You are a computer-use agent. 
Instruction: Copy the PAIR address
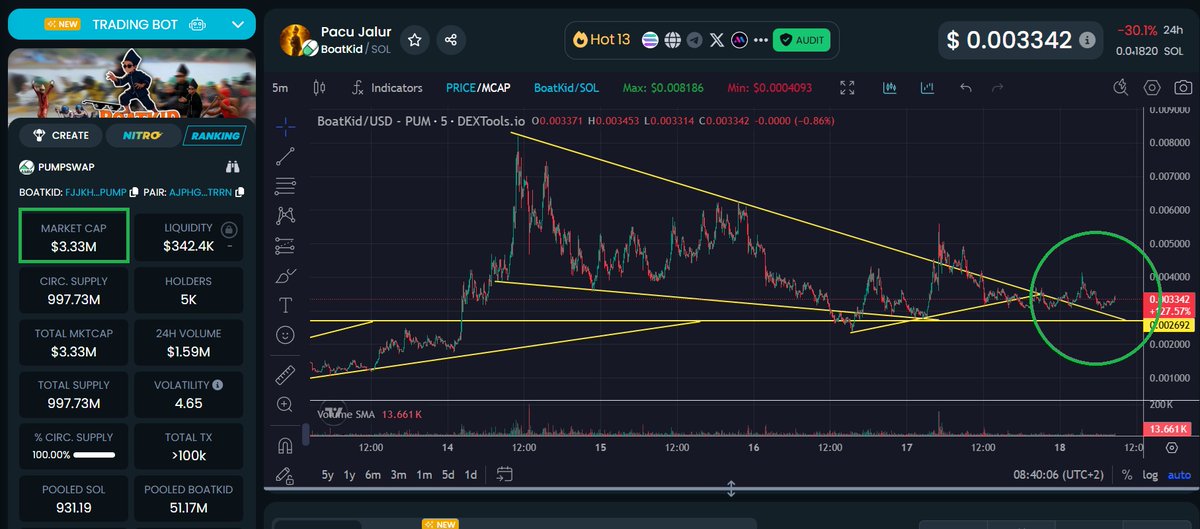point(240,192)
